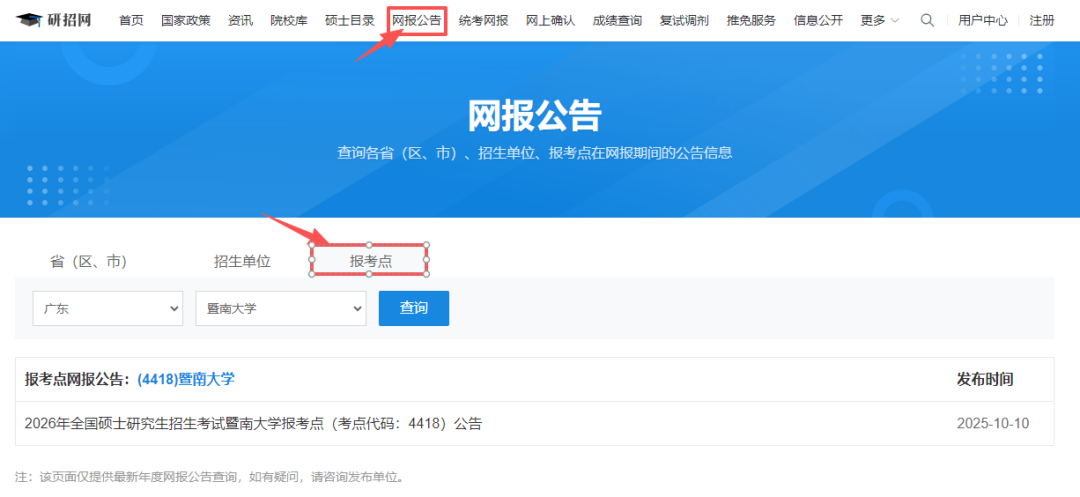Open 用户中心 link
1080x497 pixels.
[x=983, y=21]
